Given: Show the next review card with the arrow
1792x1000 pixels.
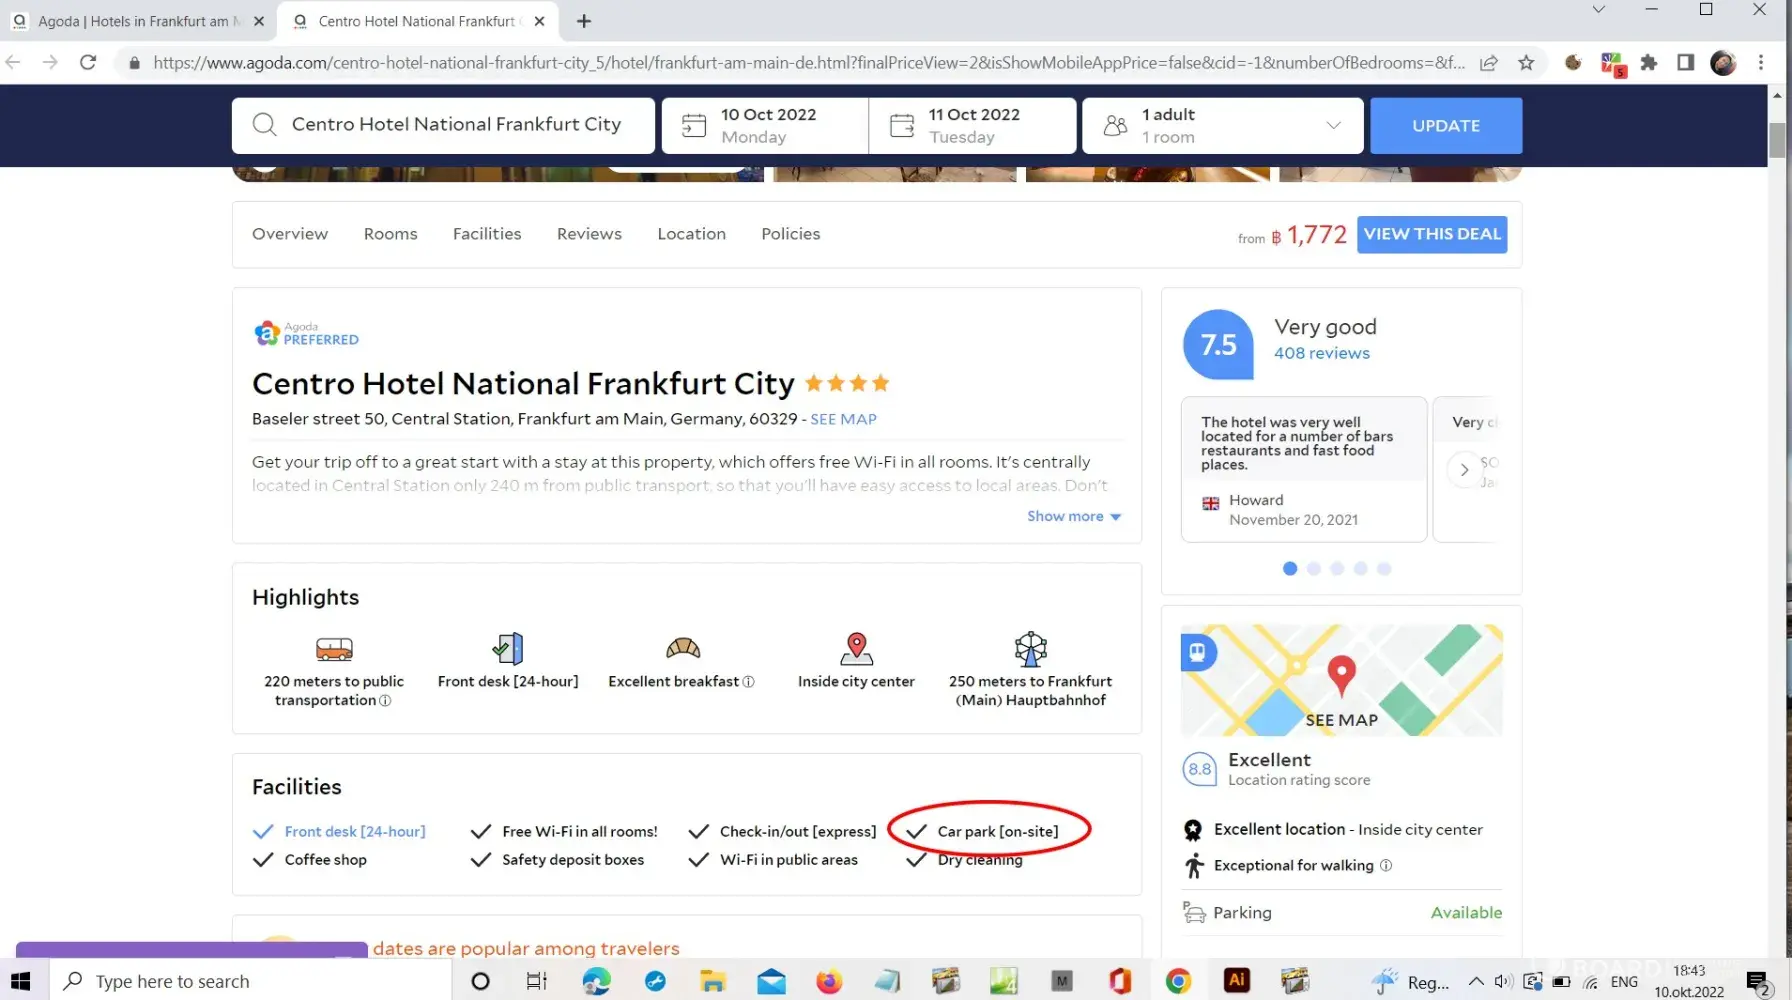Looking at the screenshot, I should [x=1464, y=469].
